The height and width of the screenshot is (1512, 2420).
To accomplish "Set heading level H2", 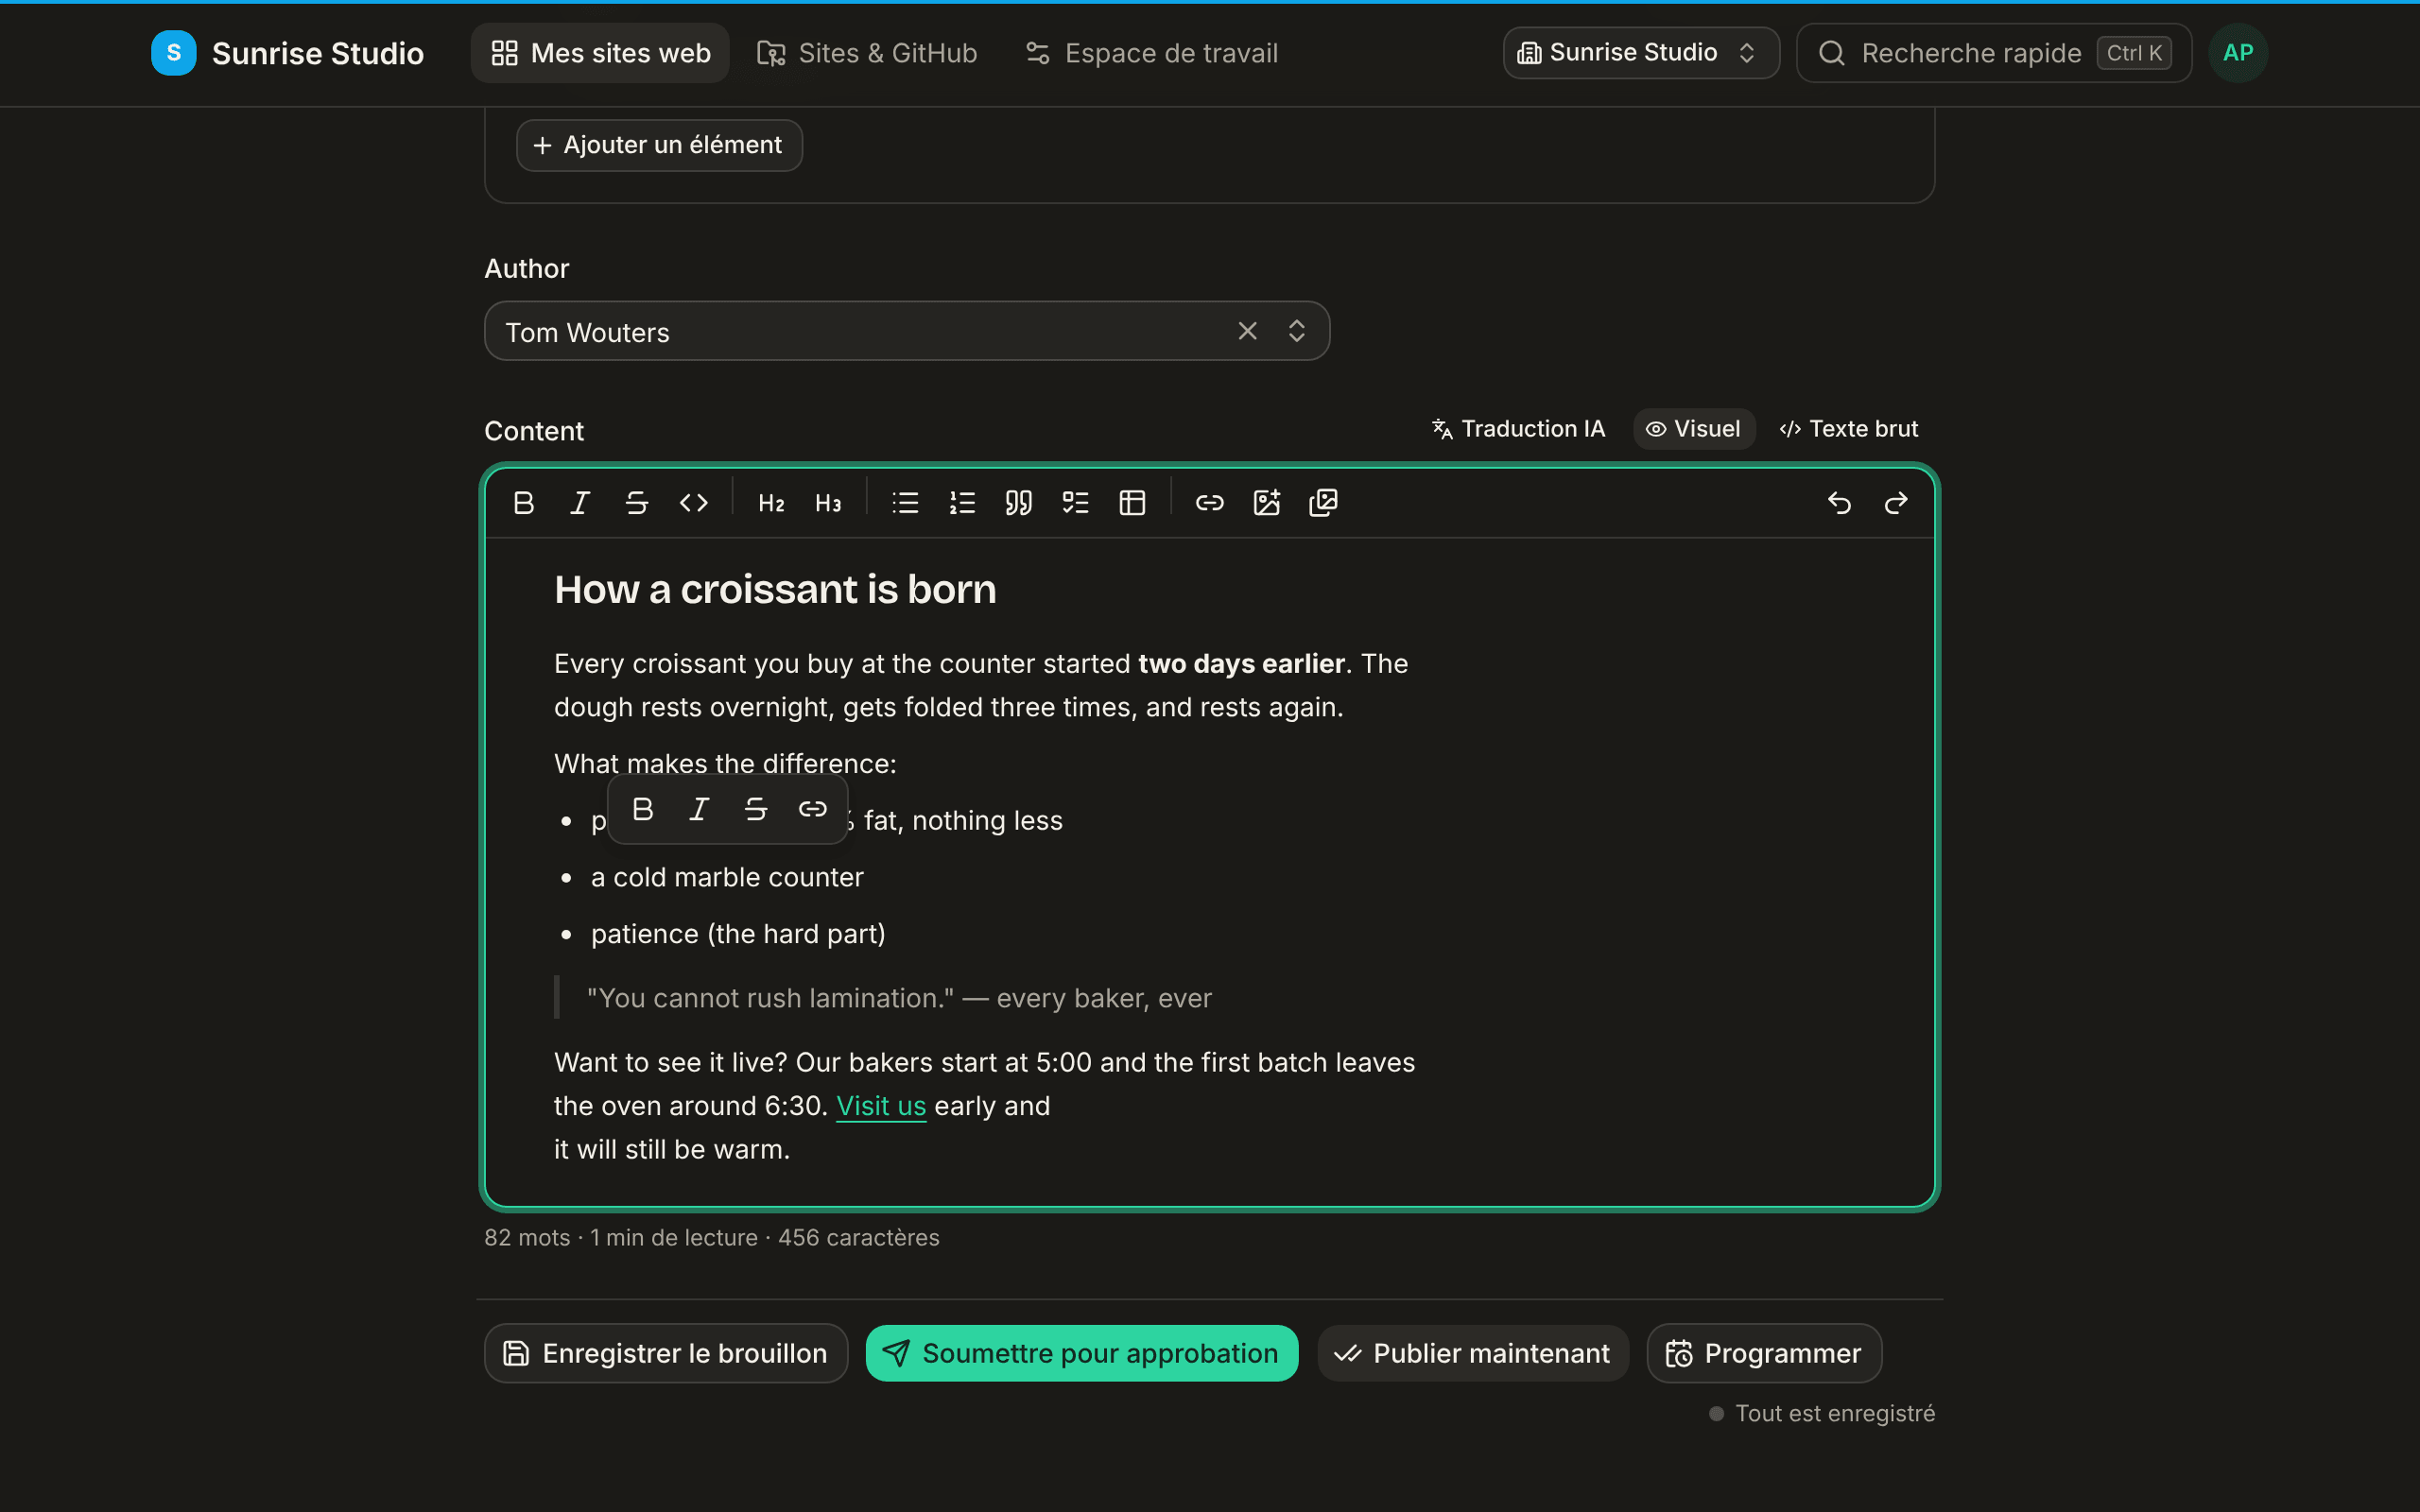I will tap(771, 503).
